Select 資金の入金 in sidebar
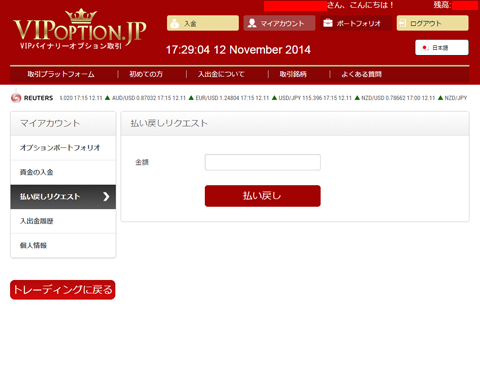 pos(63,172)
